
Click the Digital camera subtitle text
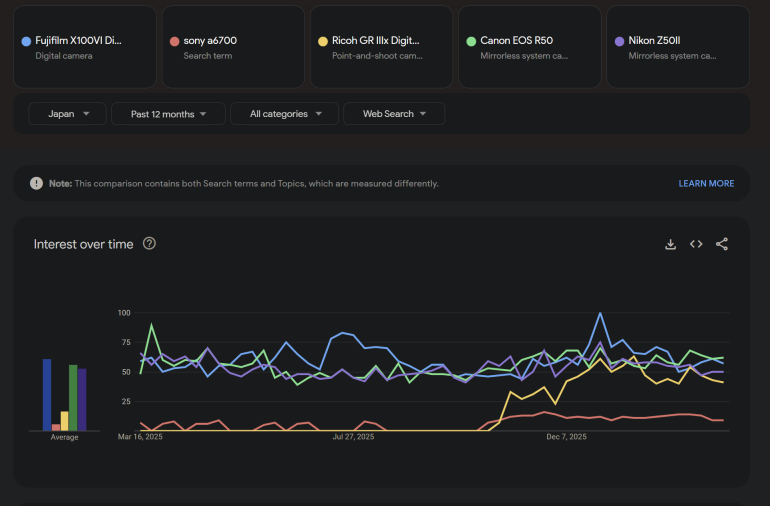click(64, 56)
